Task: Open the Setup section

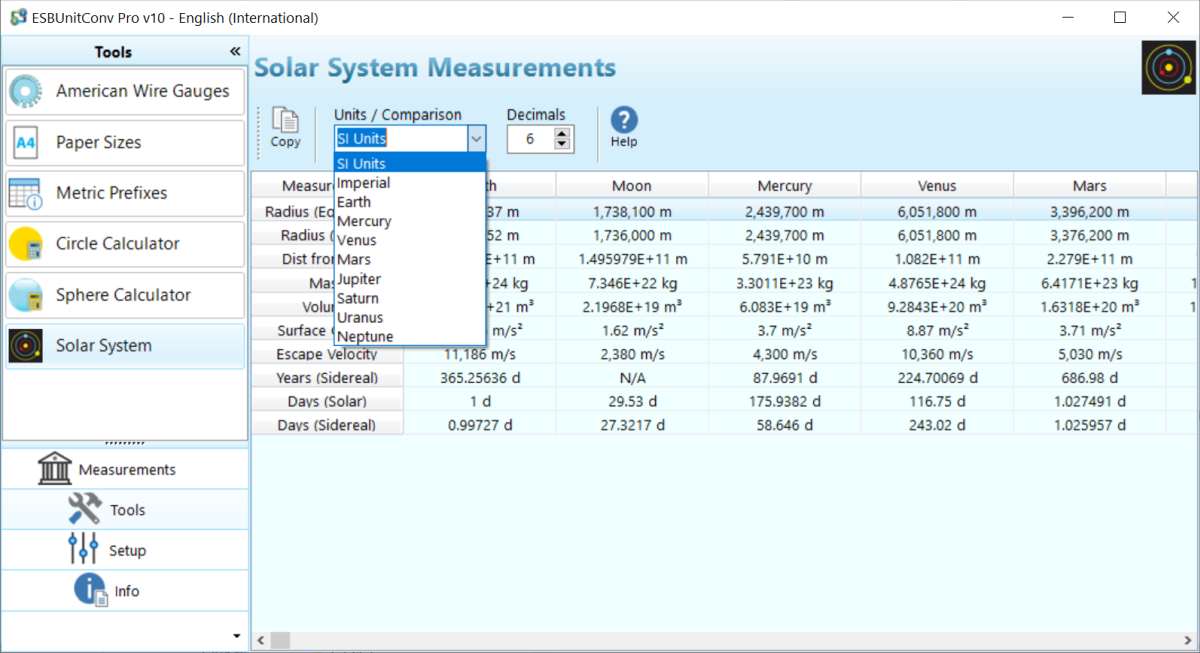Action: tap(124, 549)
